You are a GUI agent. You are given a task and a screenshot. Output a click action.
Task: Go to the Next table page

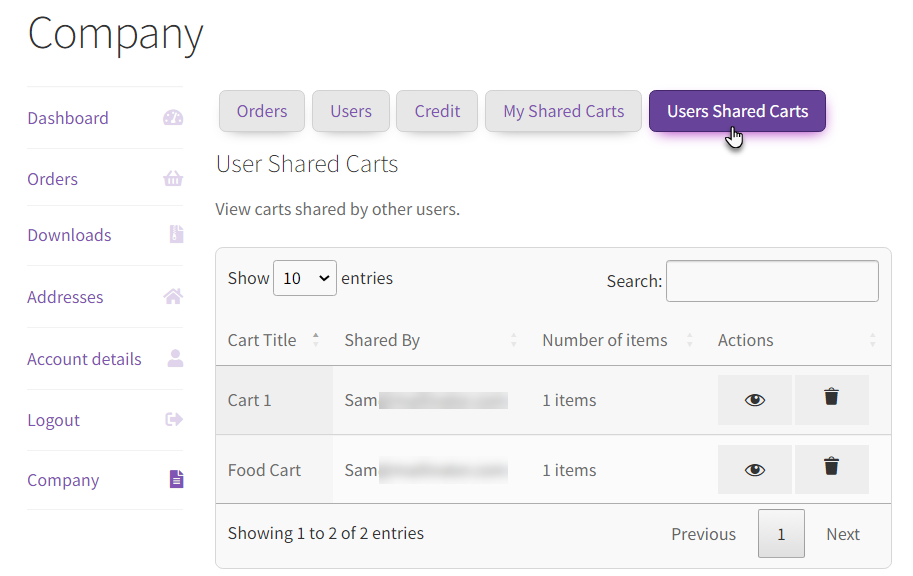(843, 533)
